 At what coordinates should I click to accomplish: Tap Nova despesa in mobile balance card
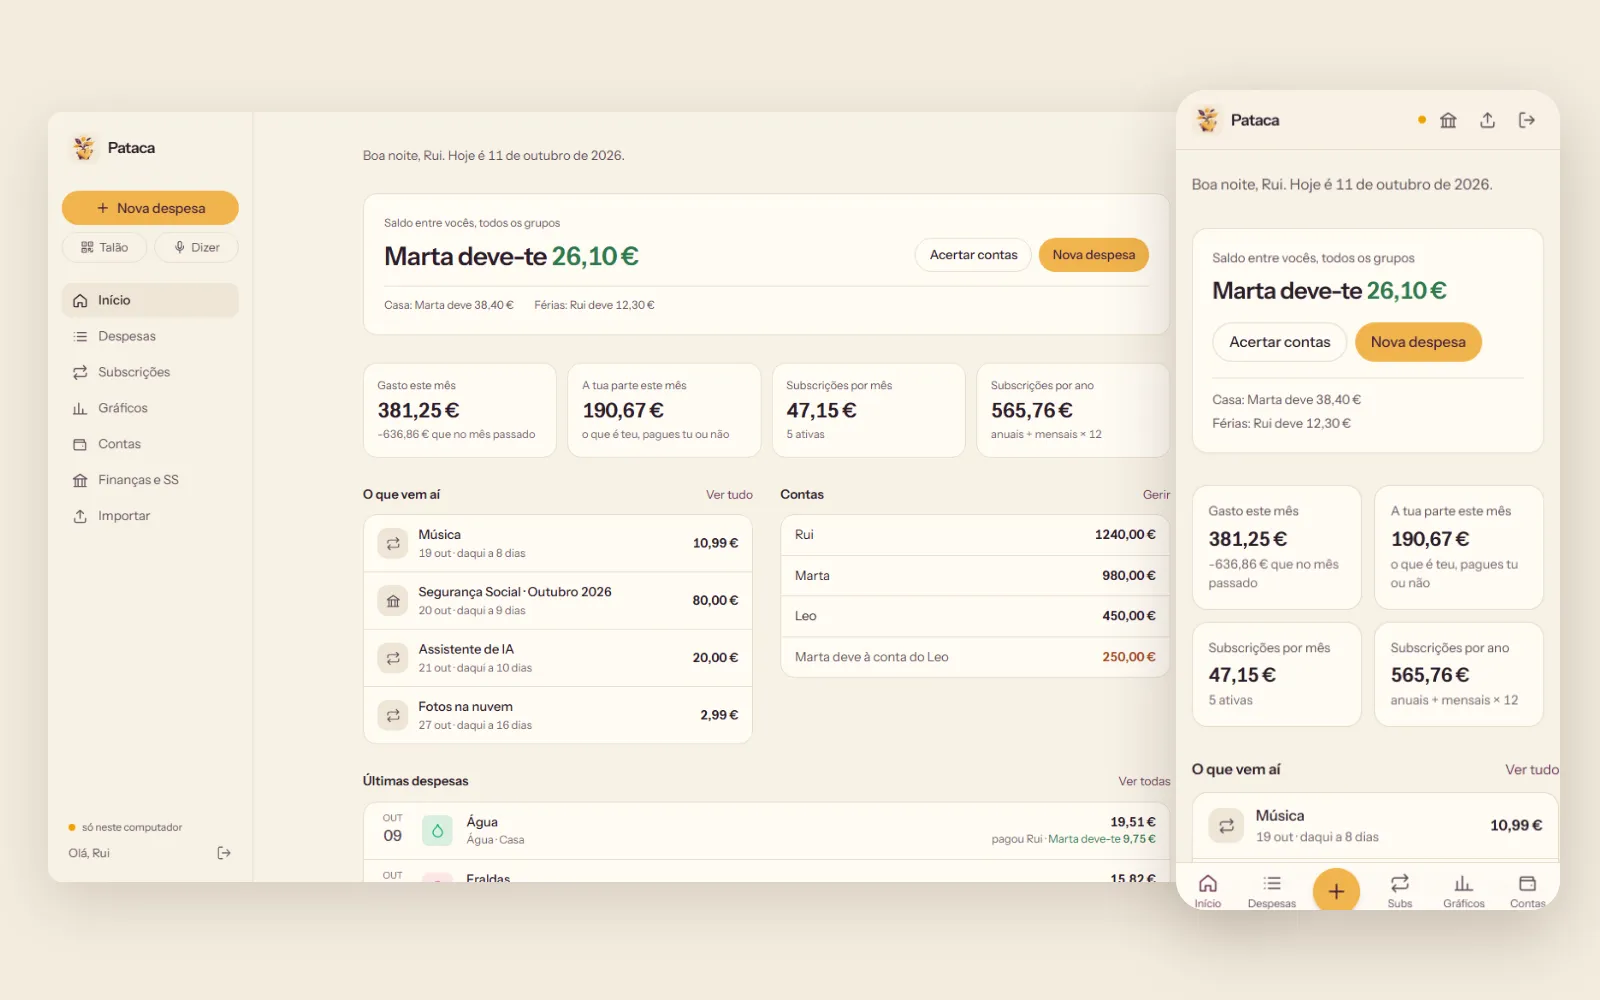click(x=1418, y=342)
